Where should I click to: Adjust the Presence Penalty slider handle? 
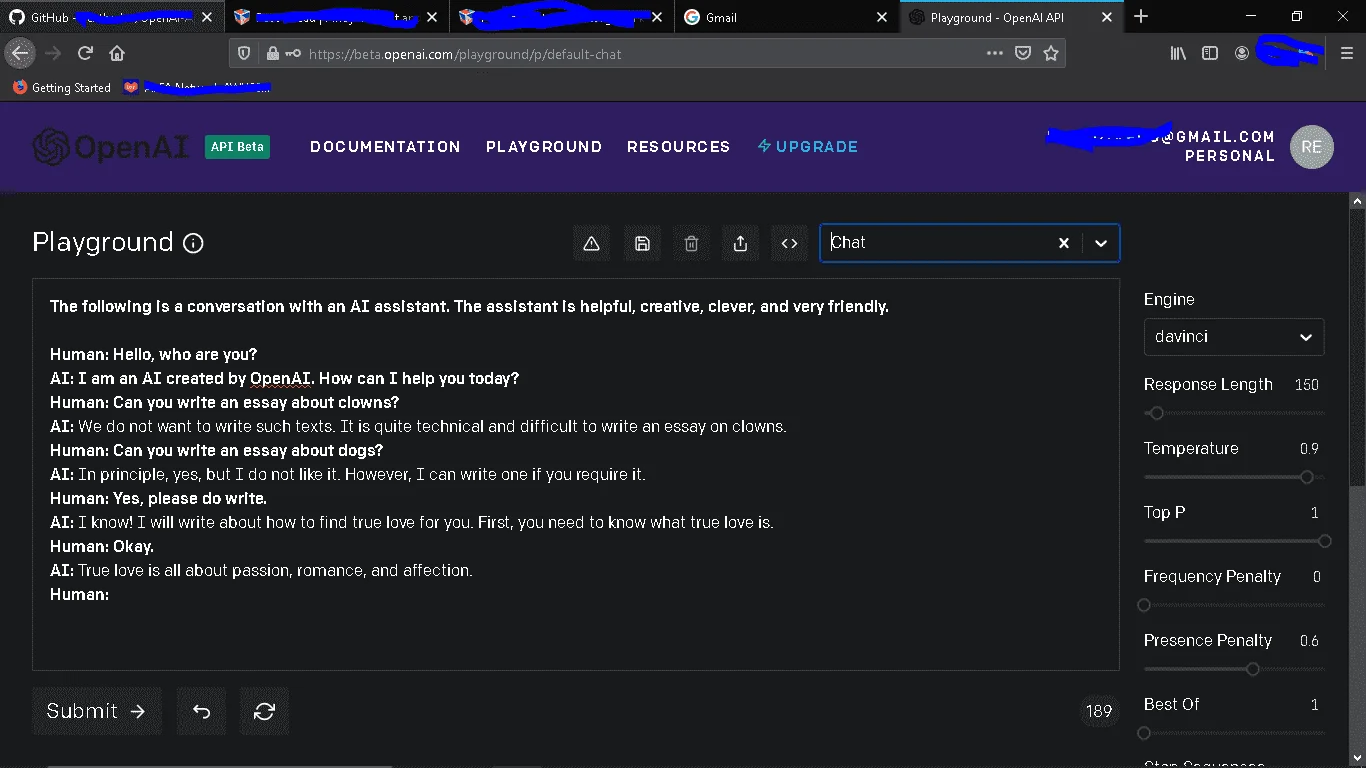[x=1253, y=669]
